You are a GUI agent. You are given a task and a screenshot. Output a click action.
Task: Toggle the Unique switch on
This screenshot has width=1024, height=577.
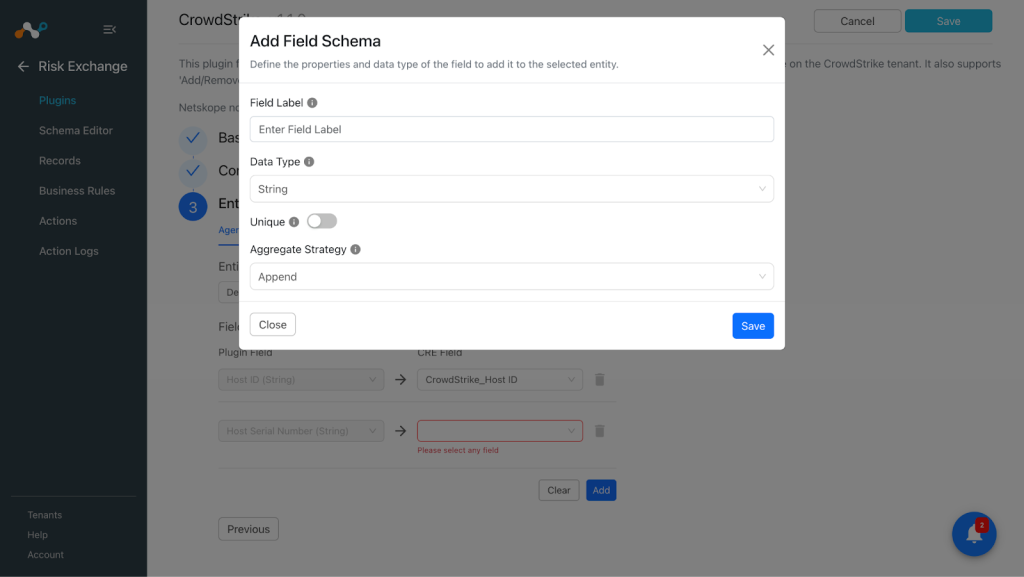(x=322, y=221)
